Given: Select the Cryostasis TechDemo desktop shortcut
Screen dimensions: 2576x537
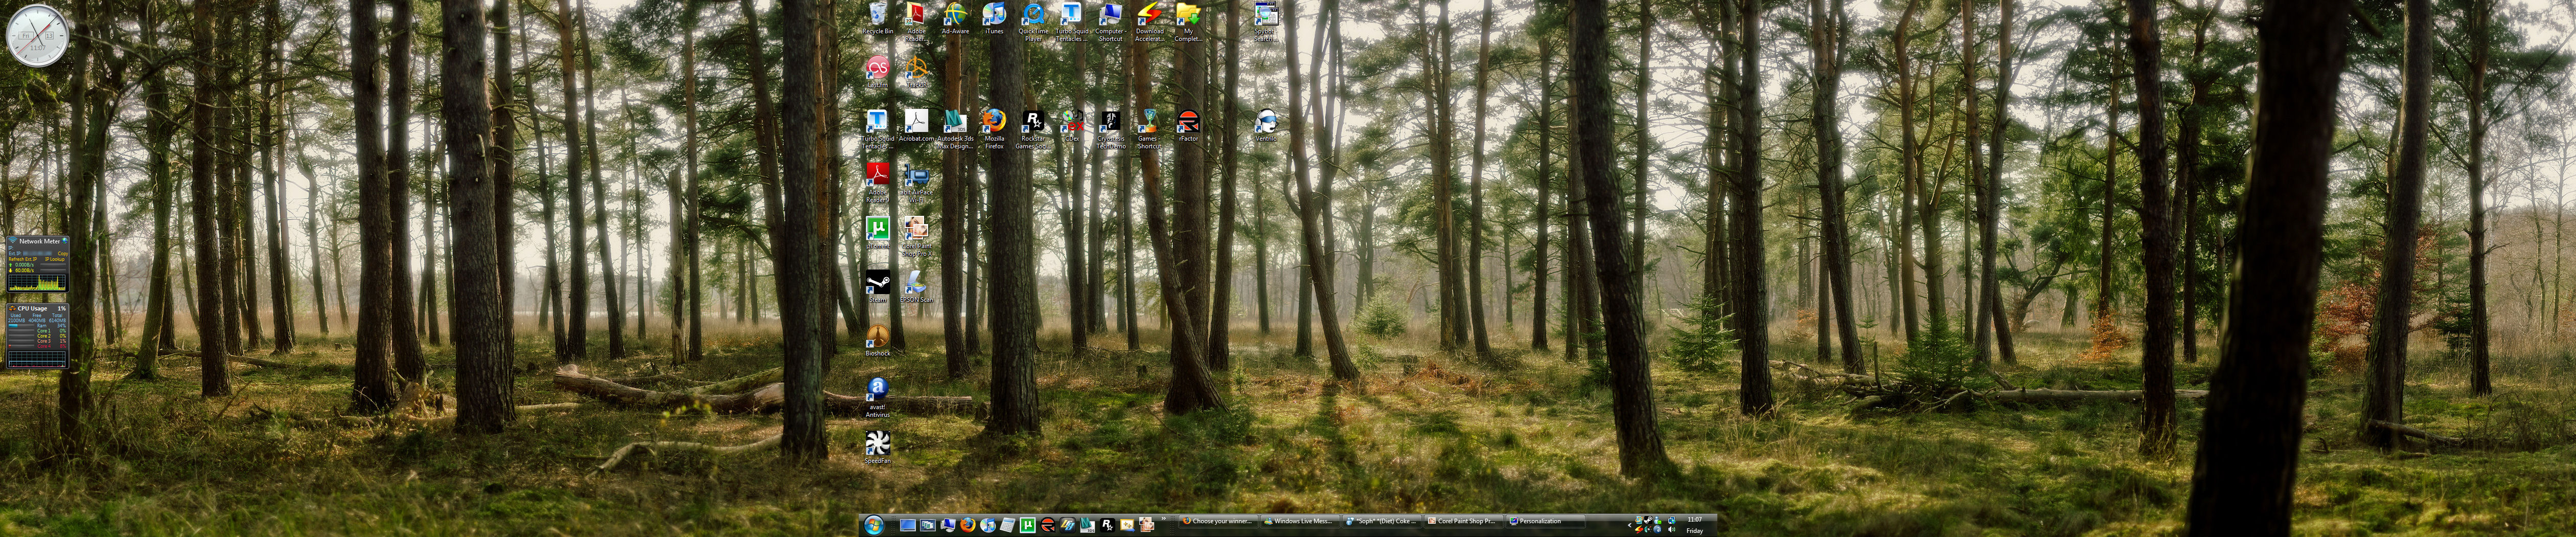Looking at the screenshot, I should coord(1110,130).
